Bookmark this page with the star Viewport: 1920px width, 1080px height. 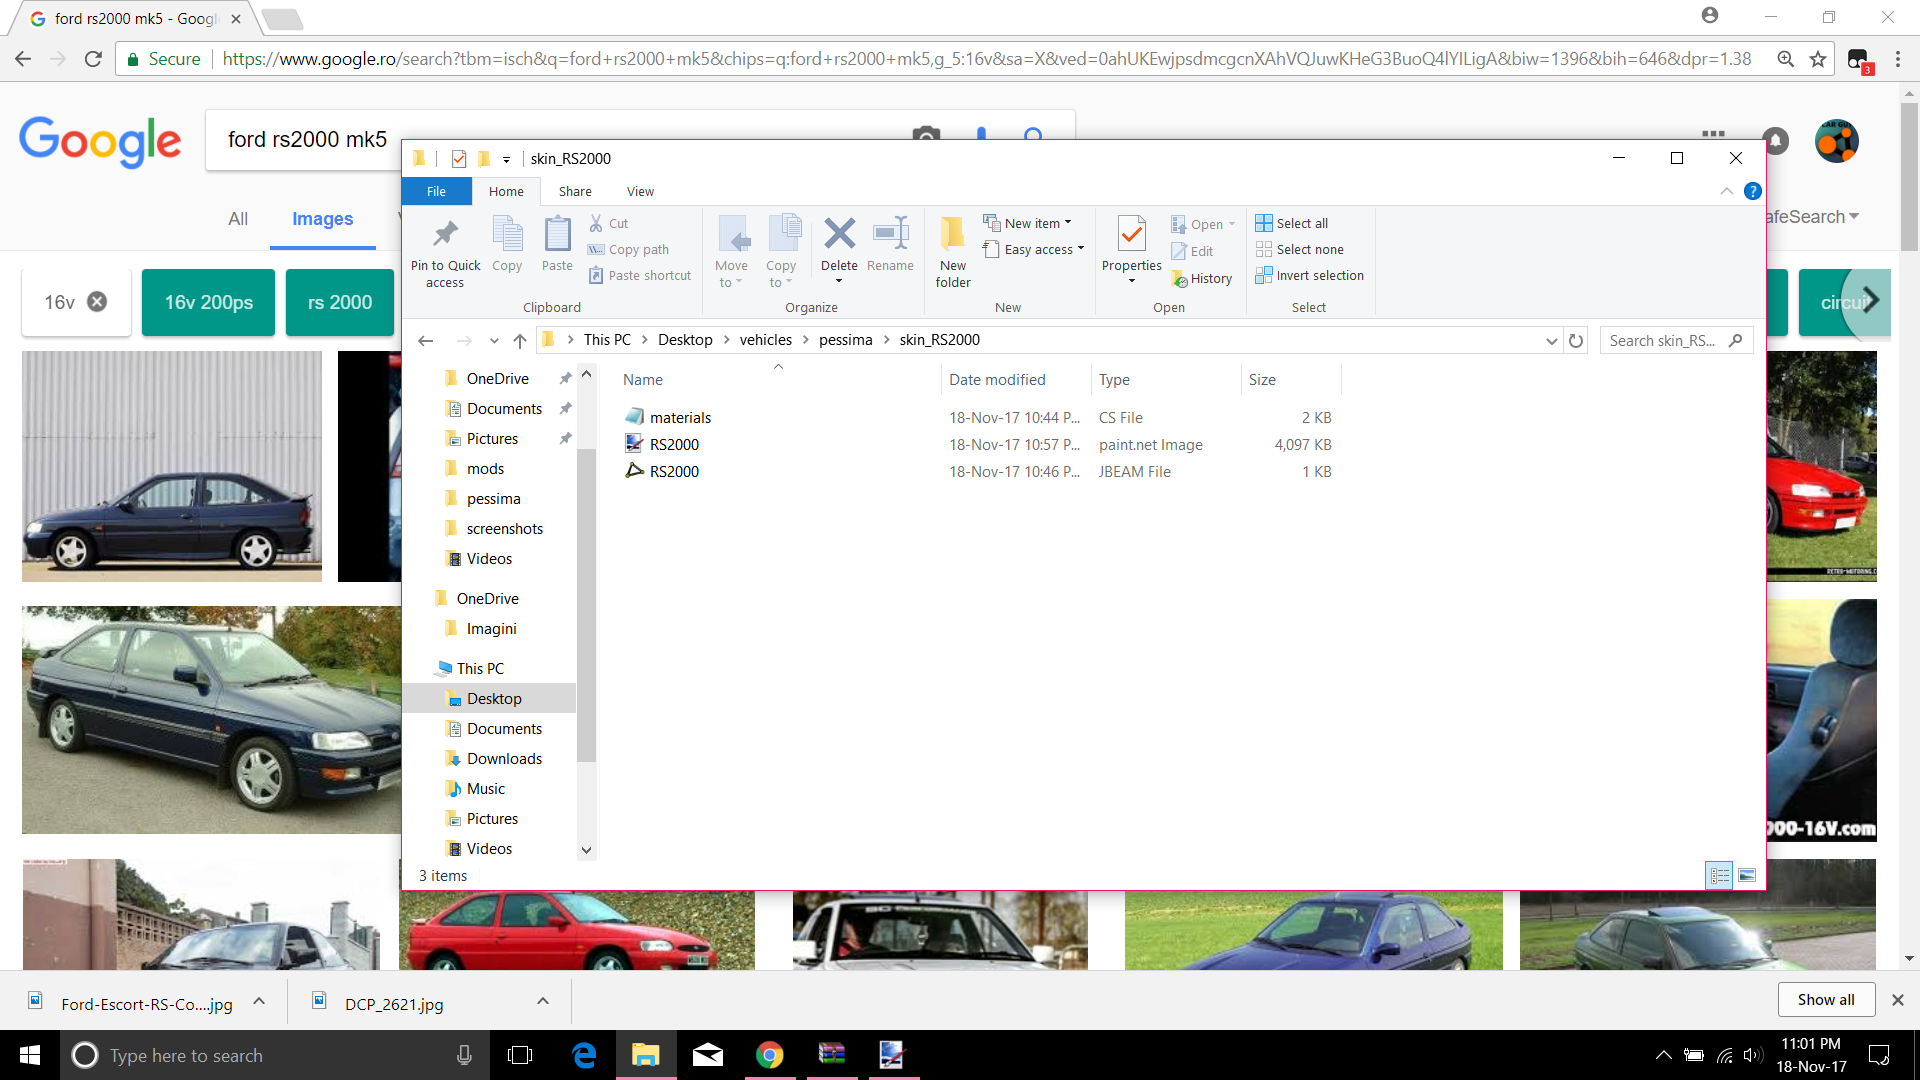1817,59
